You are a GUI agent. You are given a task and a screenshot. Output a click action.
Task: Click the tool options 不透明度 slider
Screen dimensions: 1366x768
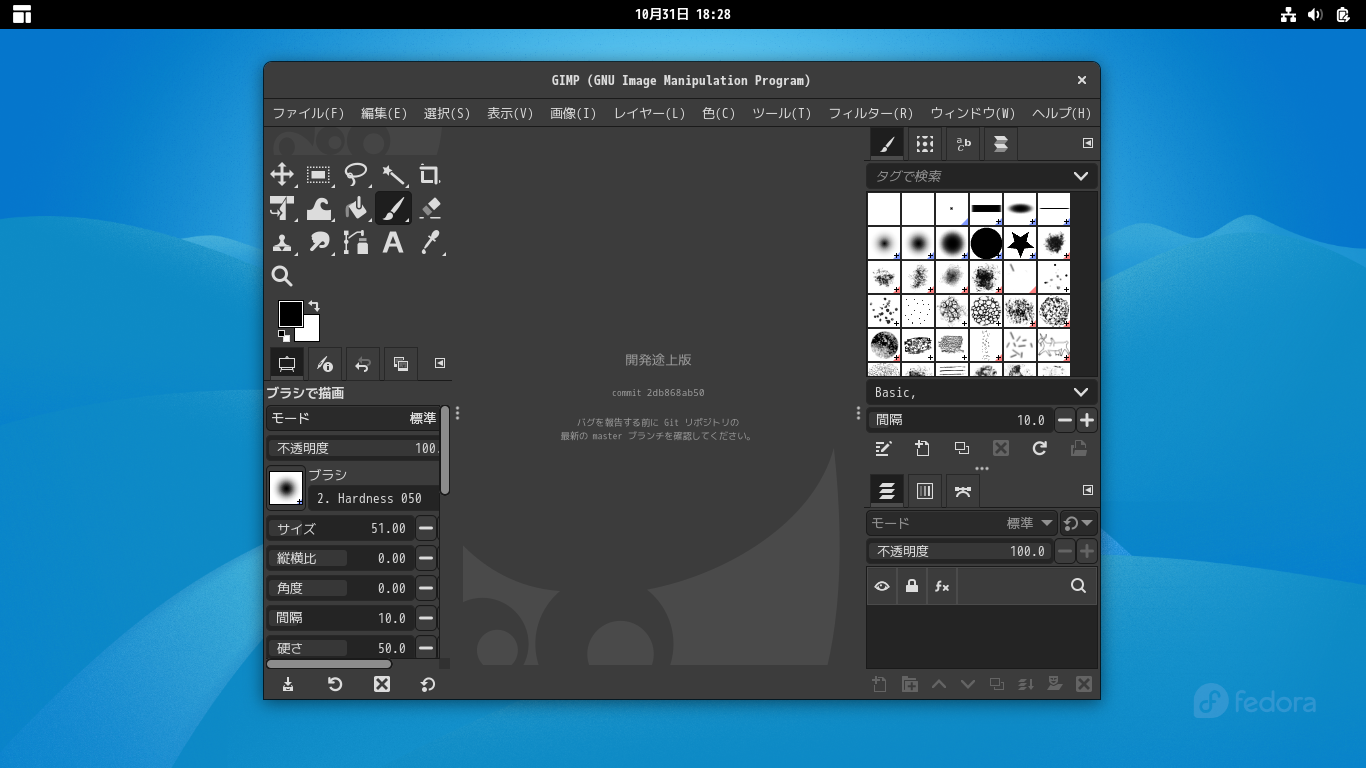pyautogui.click(x=353, y=448)
